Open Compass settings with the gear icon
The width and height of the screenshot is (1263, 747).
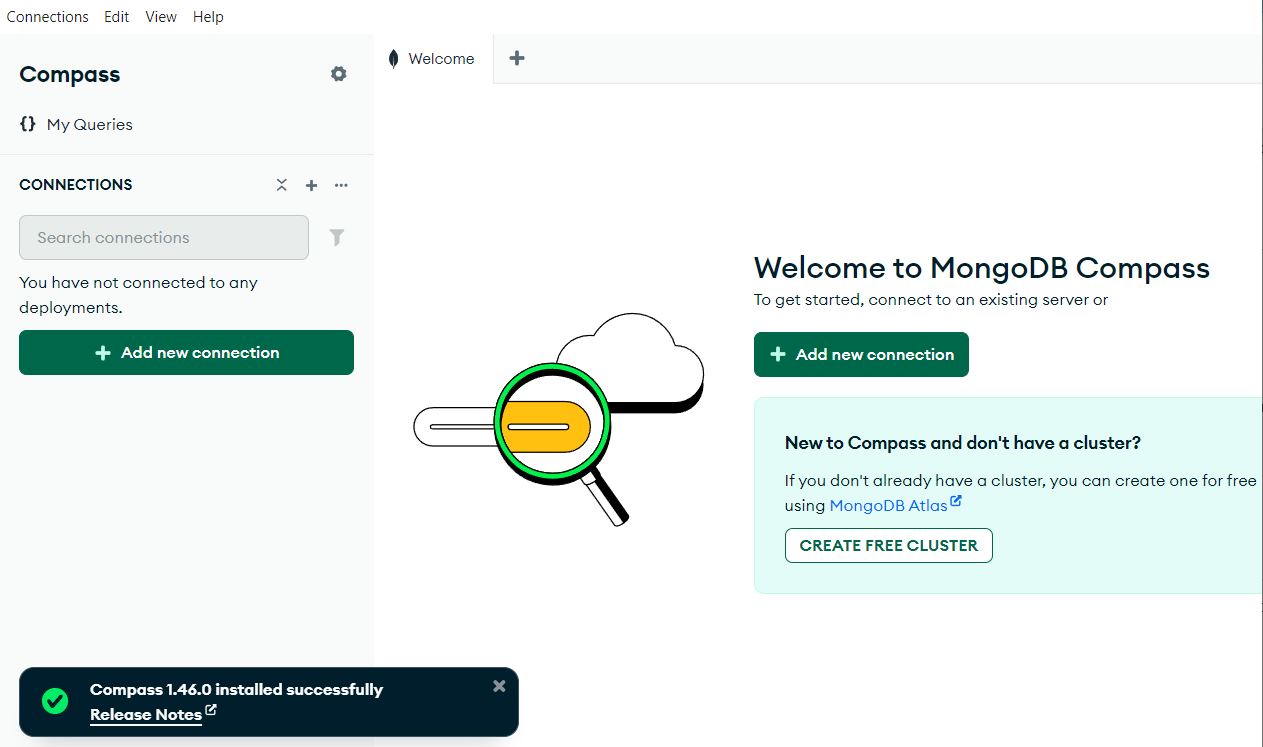(x=338, y=73)
